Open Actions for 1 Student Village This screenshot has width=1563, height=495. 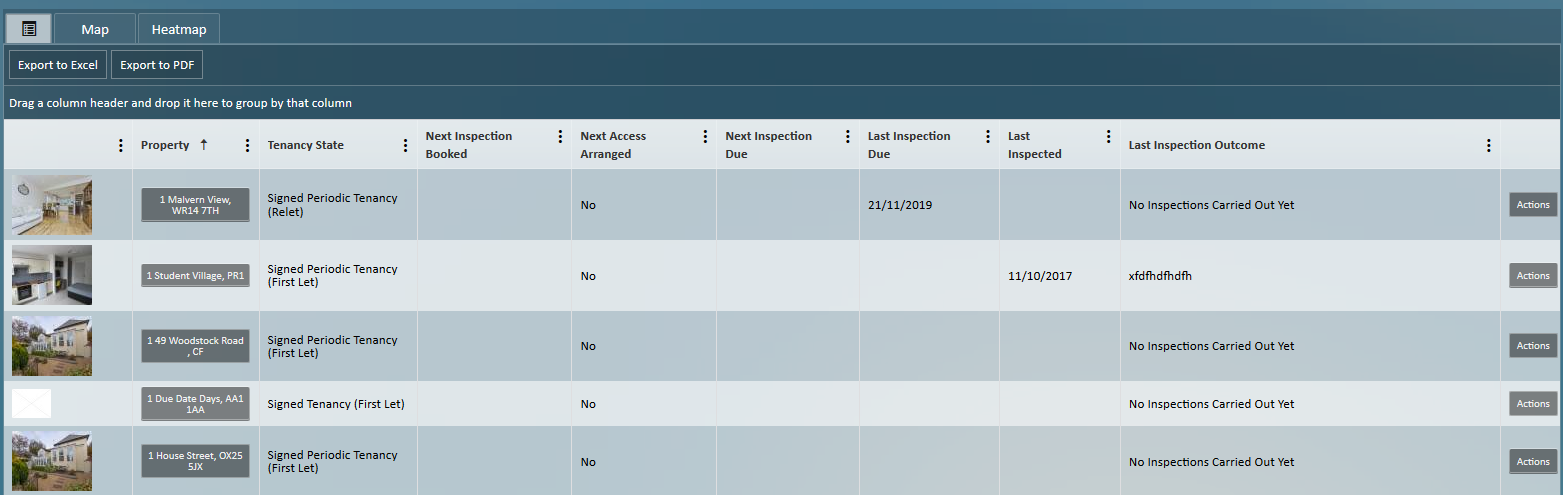click(x=1532, y=276)
